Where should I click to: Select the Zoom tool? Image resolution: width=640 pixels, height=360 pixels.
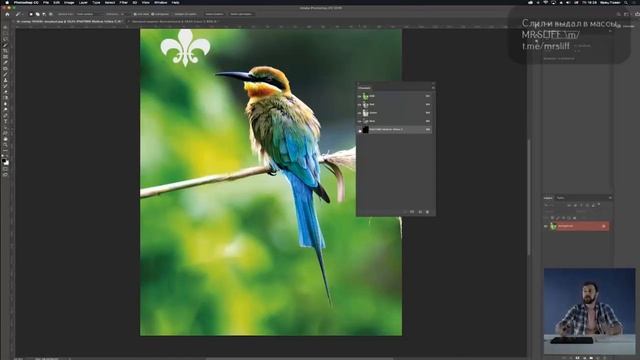(5, 144)
